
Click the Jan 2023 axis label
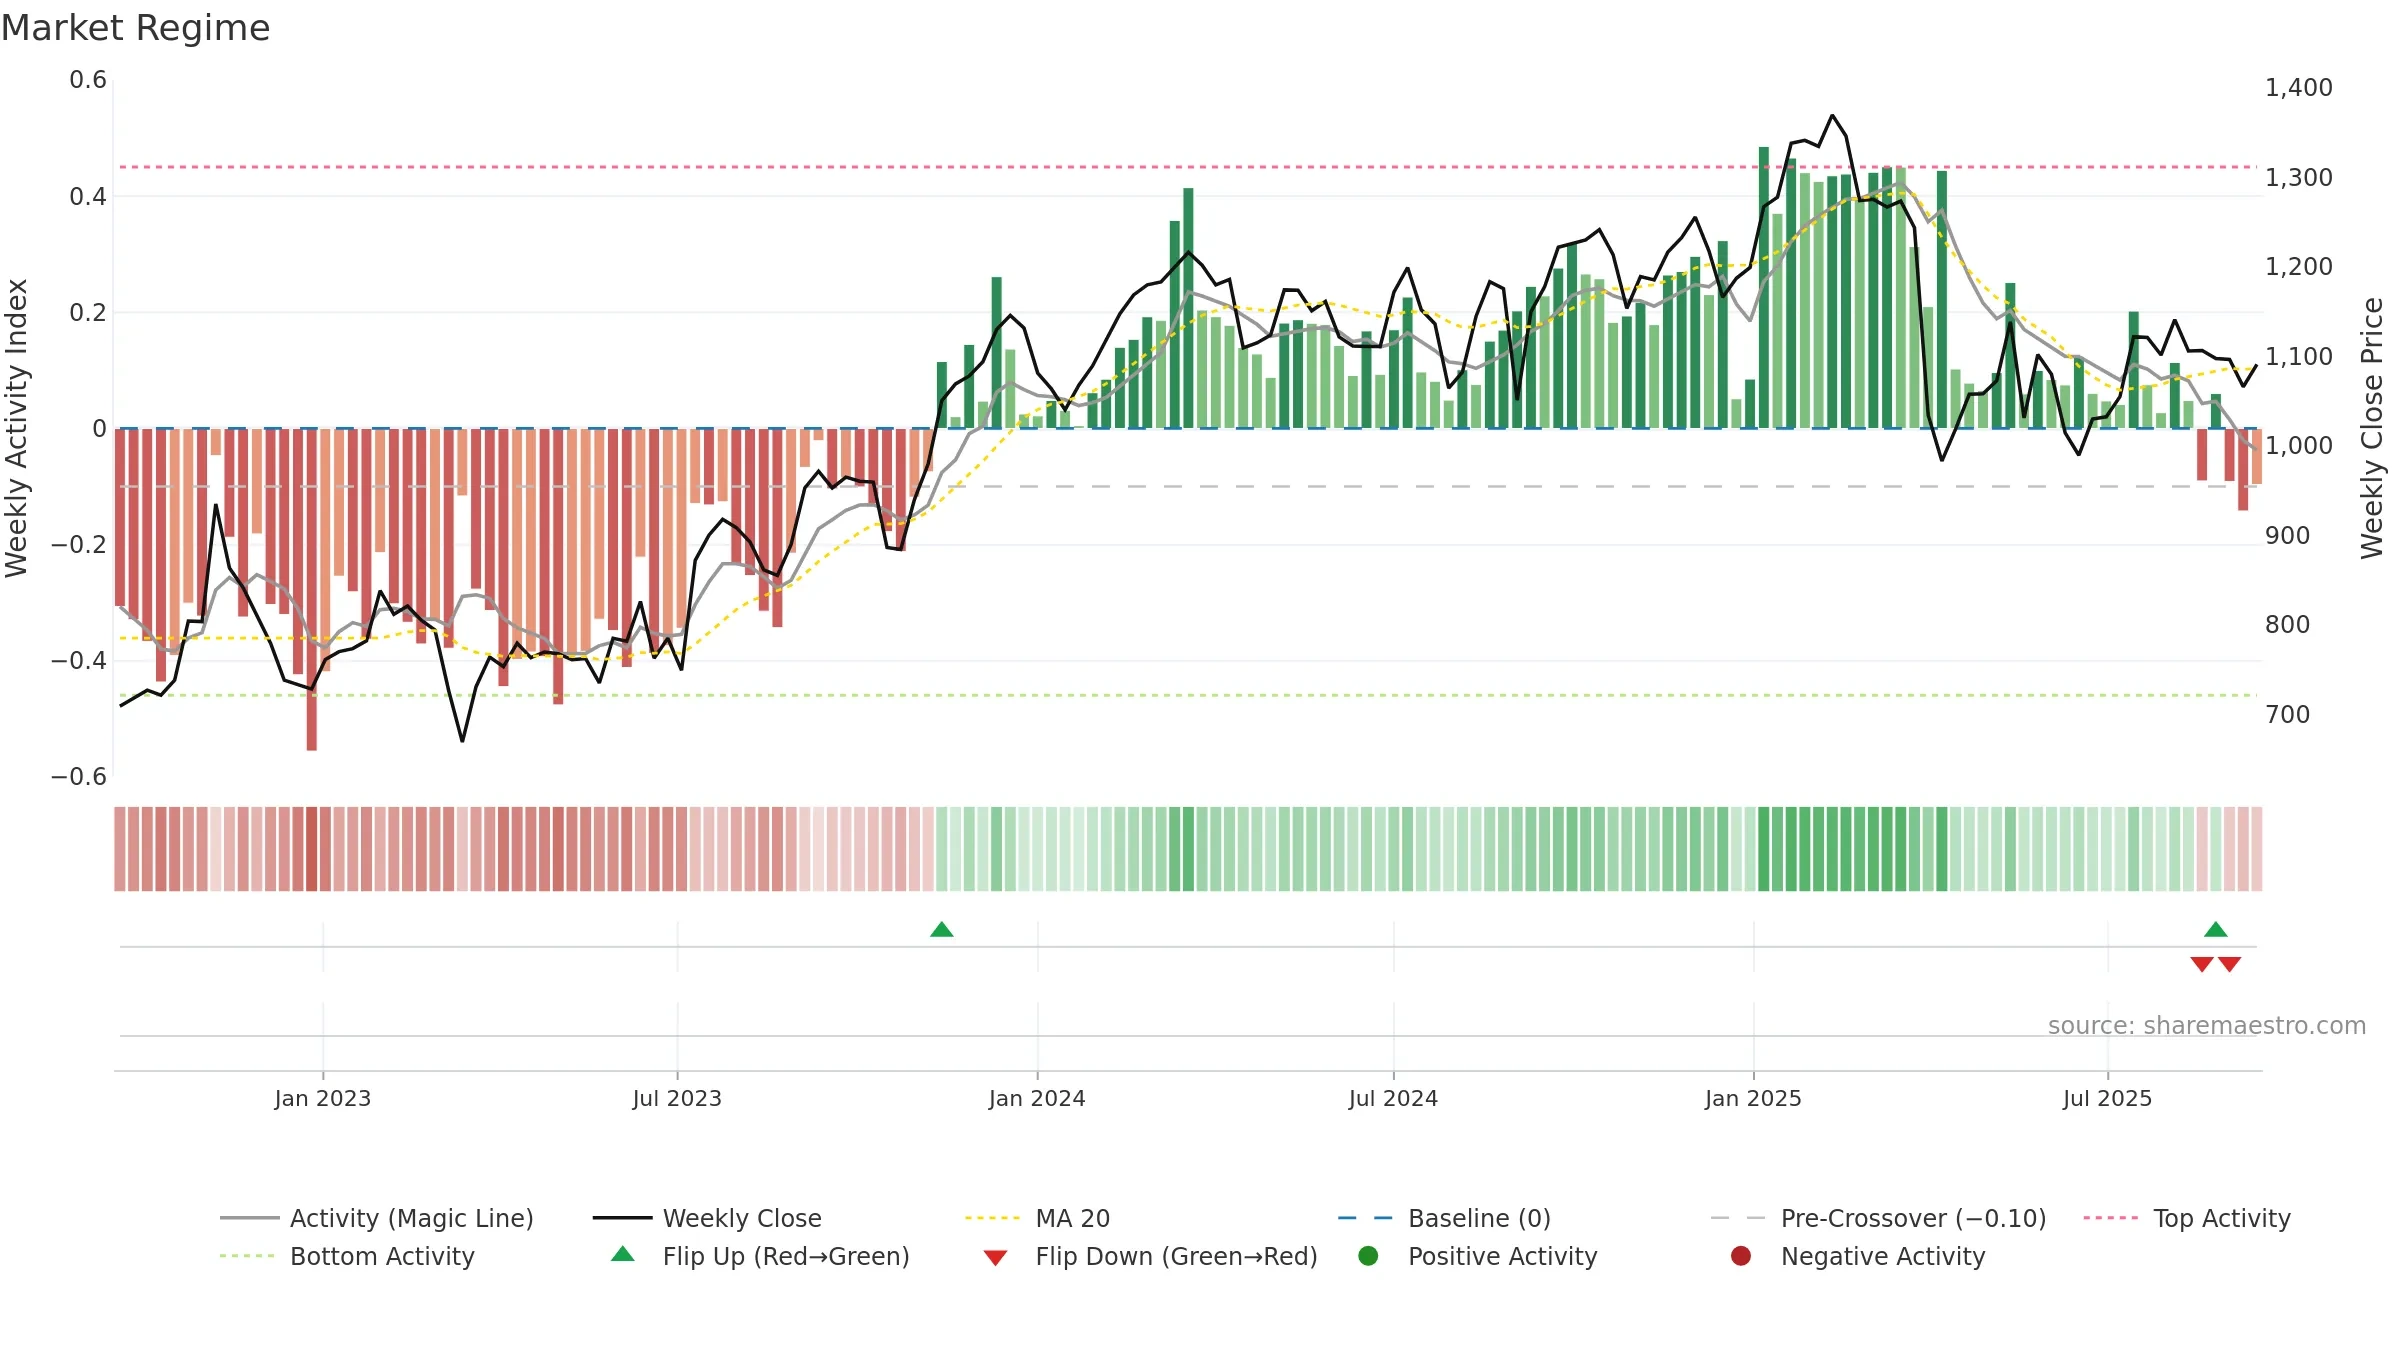pos(323,1098)
